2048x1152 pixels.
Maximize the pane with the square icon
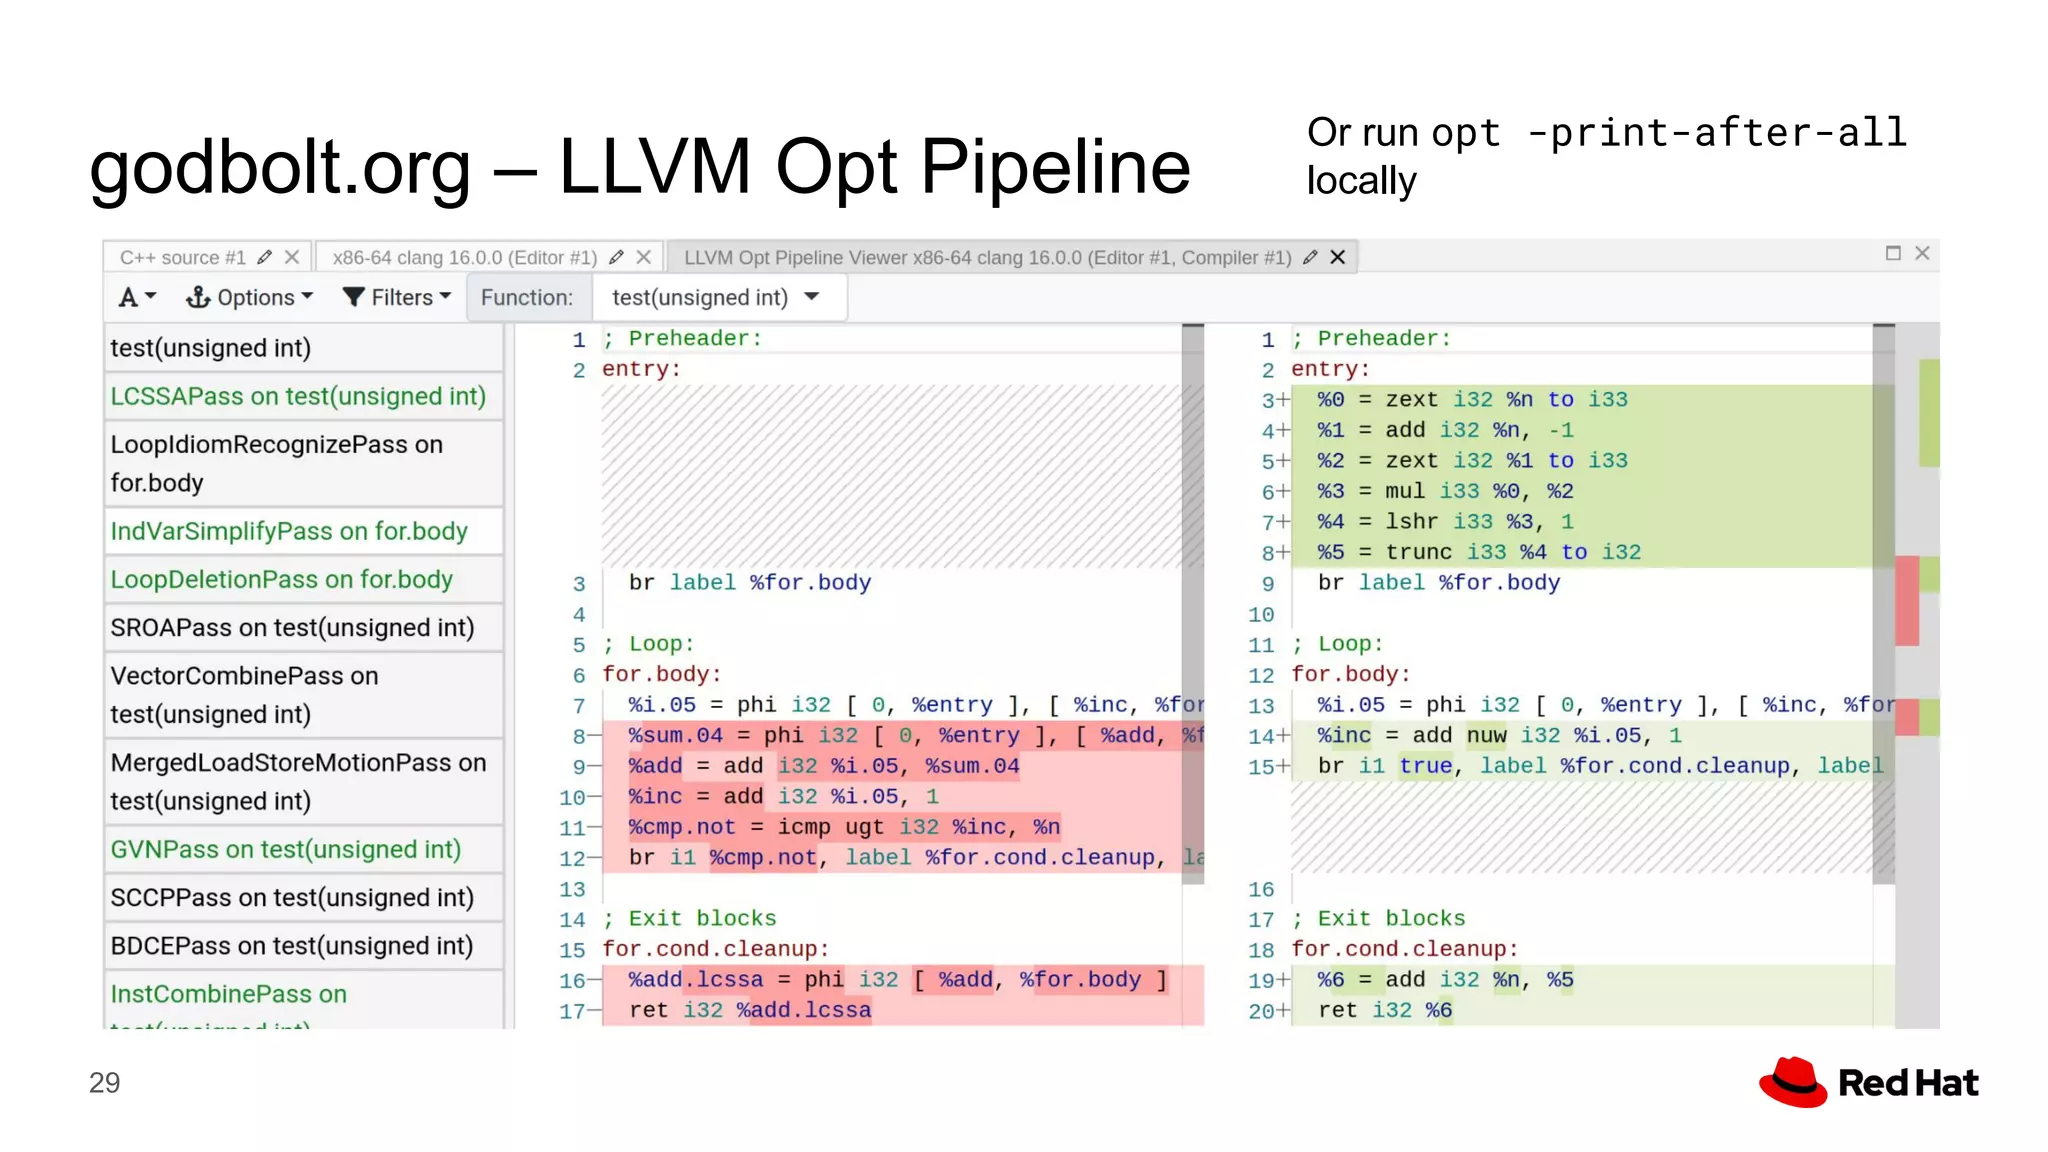coord(1893,253)
